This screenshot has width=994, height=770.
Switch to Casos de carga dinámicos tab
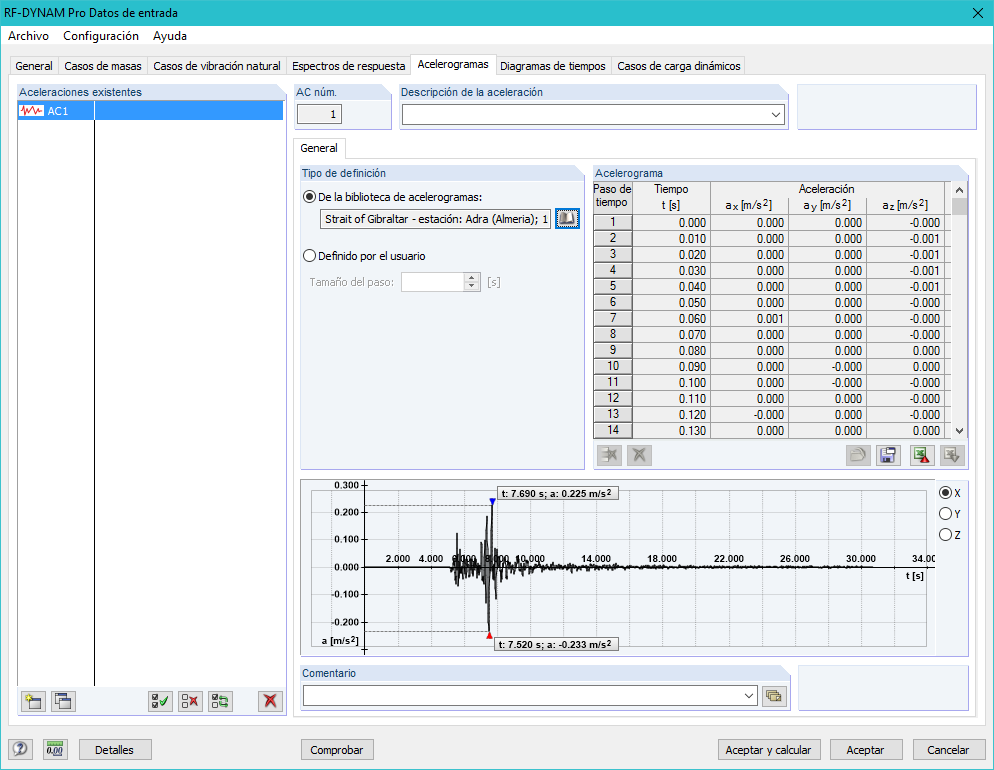tap(679, 66)
